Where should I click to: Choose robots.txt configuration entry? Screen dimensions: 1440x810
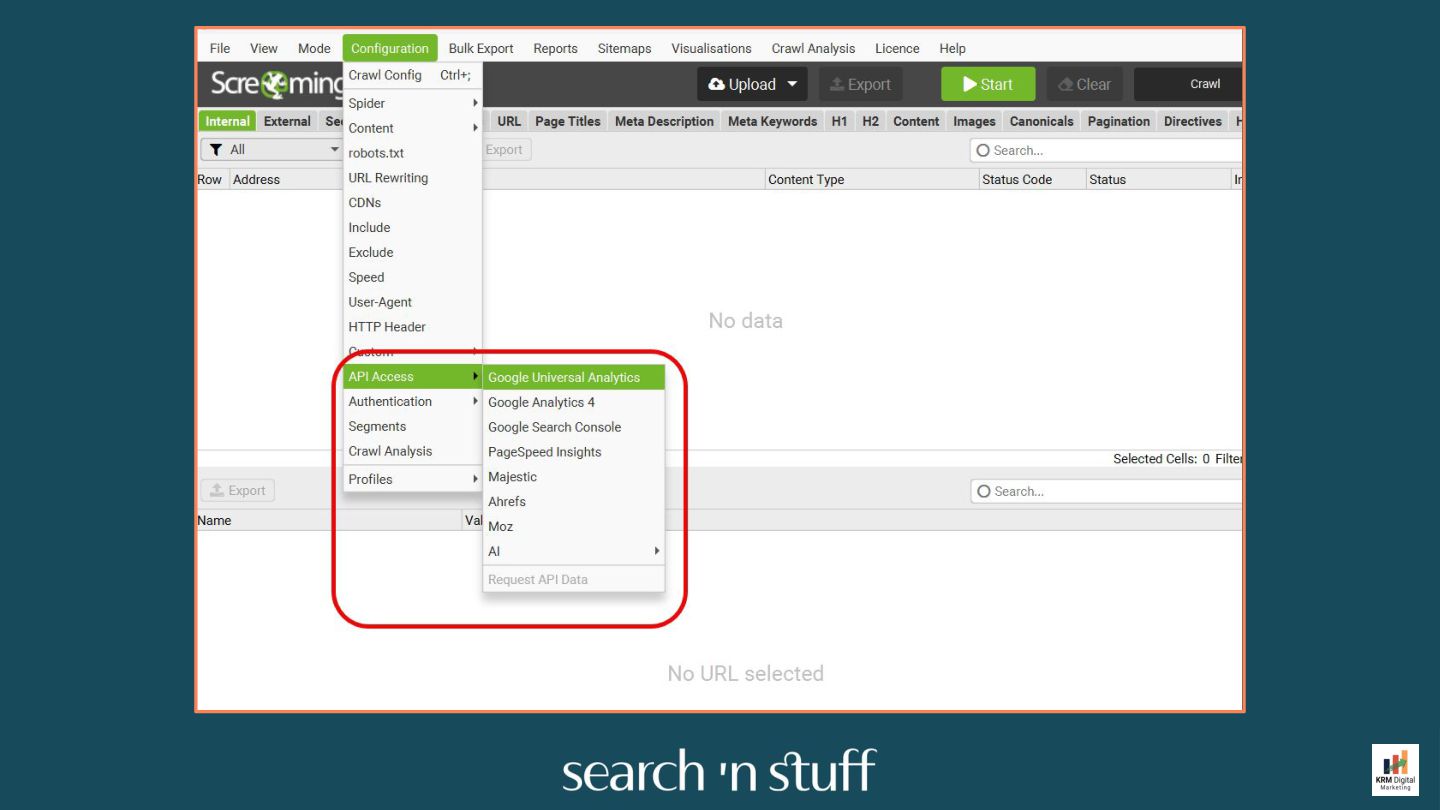(412, 153)
